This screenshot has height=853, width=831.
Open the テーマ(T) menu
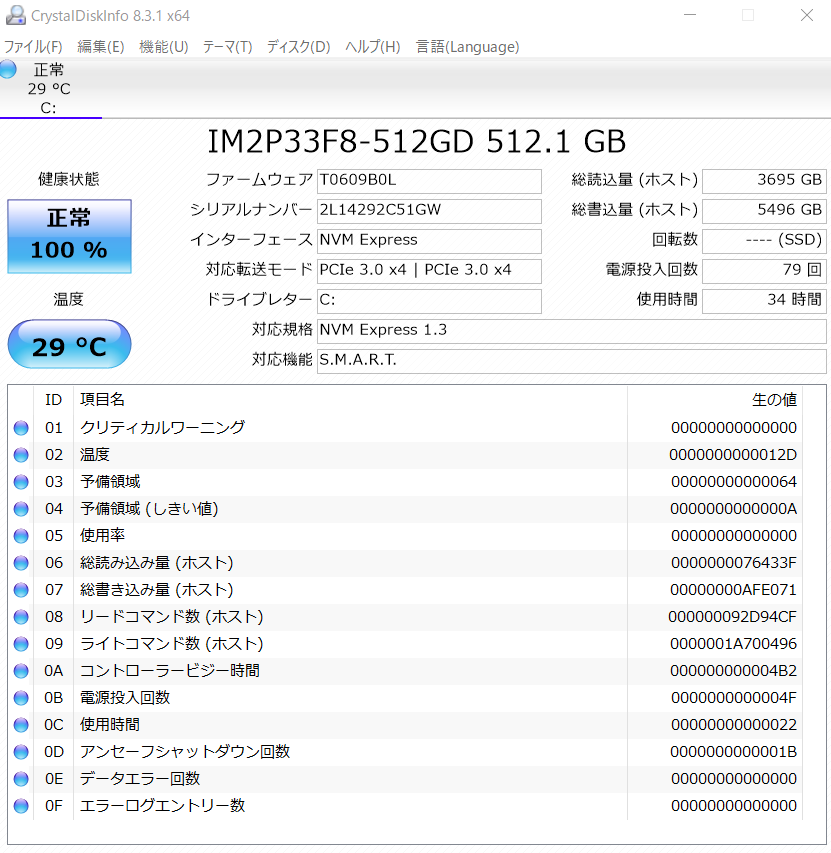pyautogui.click(x=227, y=47)
